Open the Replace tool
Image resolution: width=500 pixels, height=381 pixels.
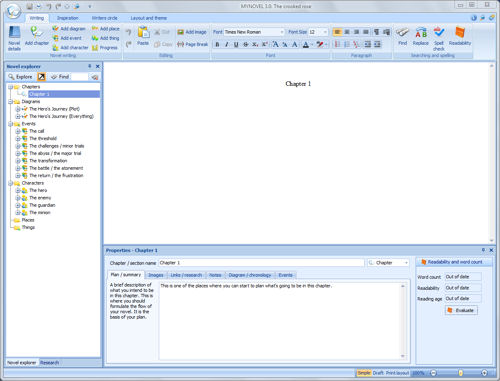pyautogui.click(x=421, y=37)
